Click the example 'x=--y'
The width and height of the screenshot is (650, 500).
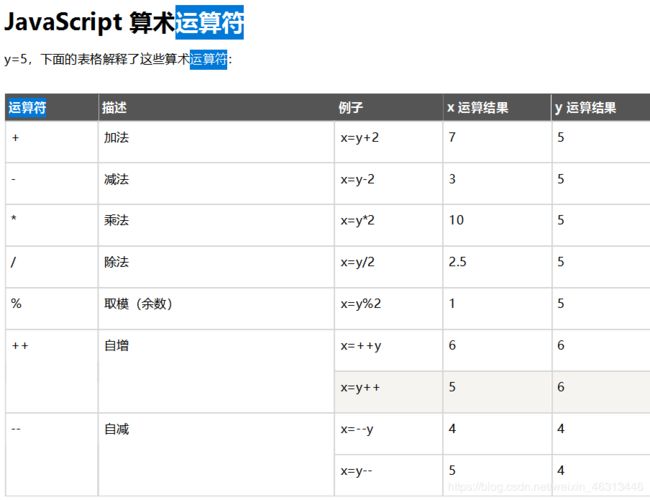(357, 430)
